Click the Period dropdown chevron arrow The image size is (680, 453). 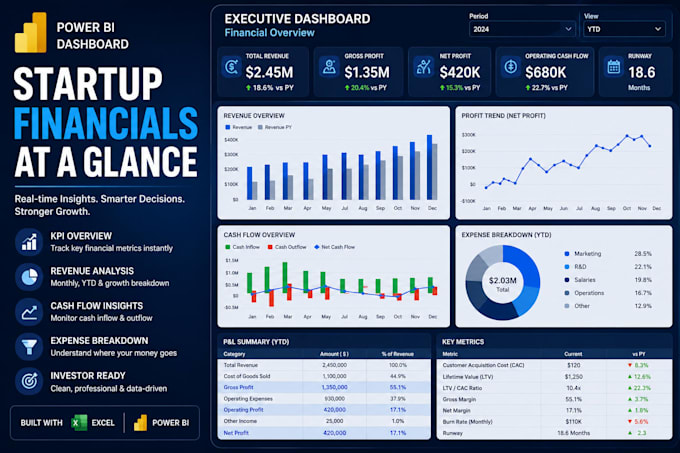pos(568,29)
